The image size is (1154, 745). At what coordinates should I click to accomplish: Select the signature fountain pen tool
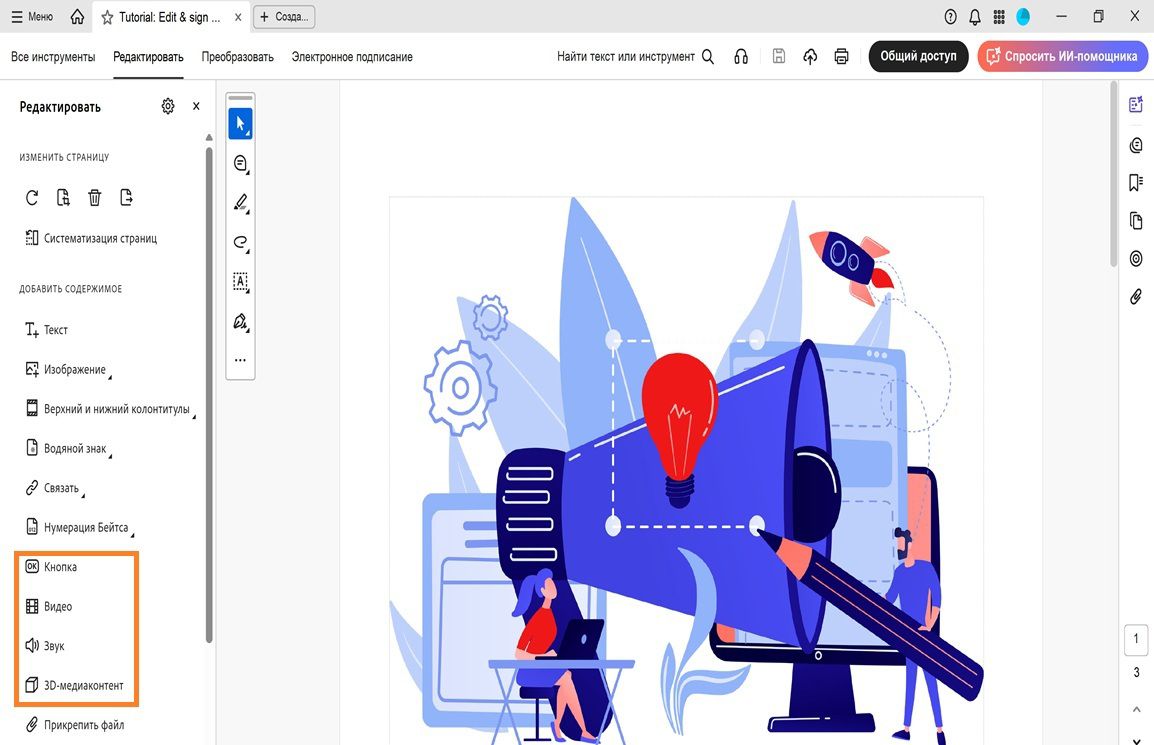point(241,322)
